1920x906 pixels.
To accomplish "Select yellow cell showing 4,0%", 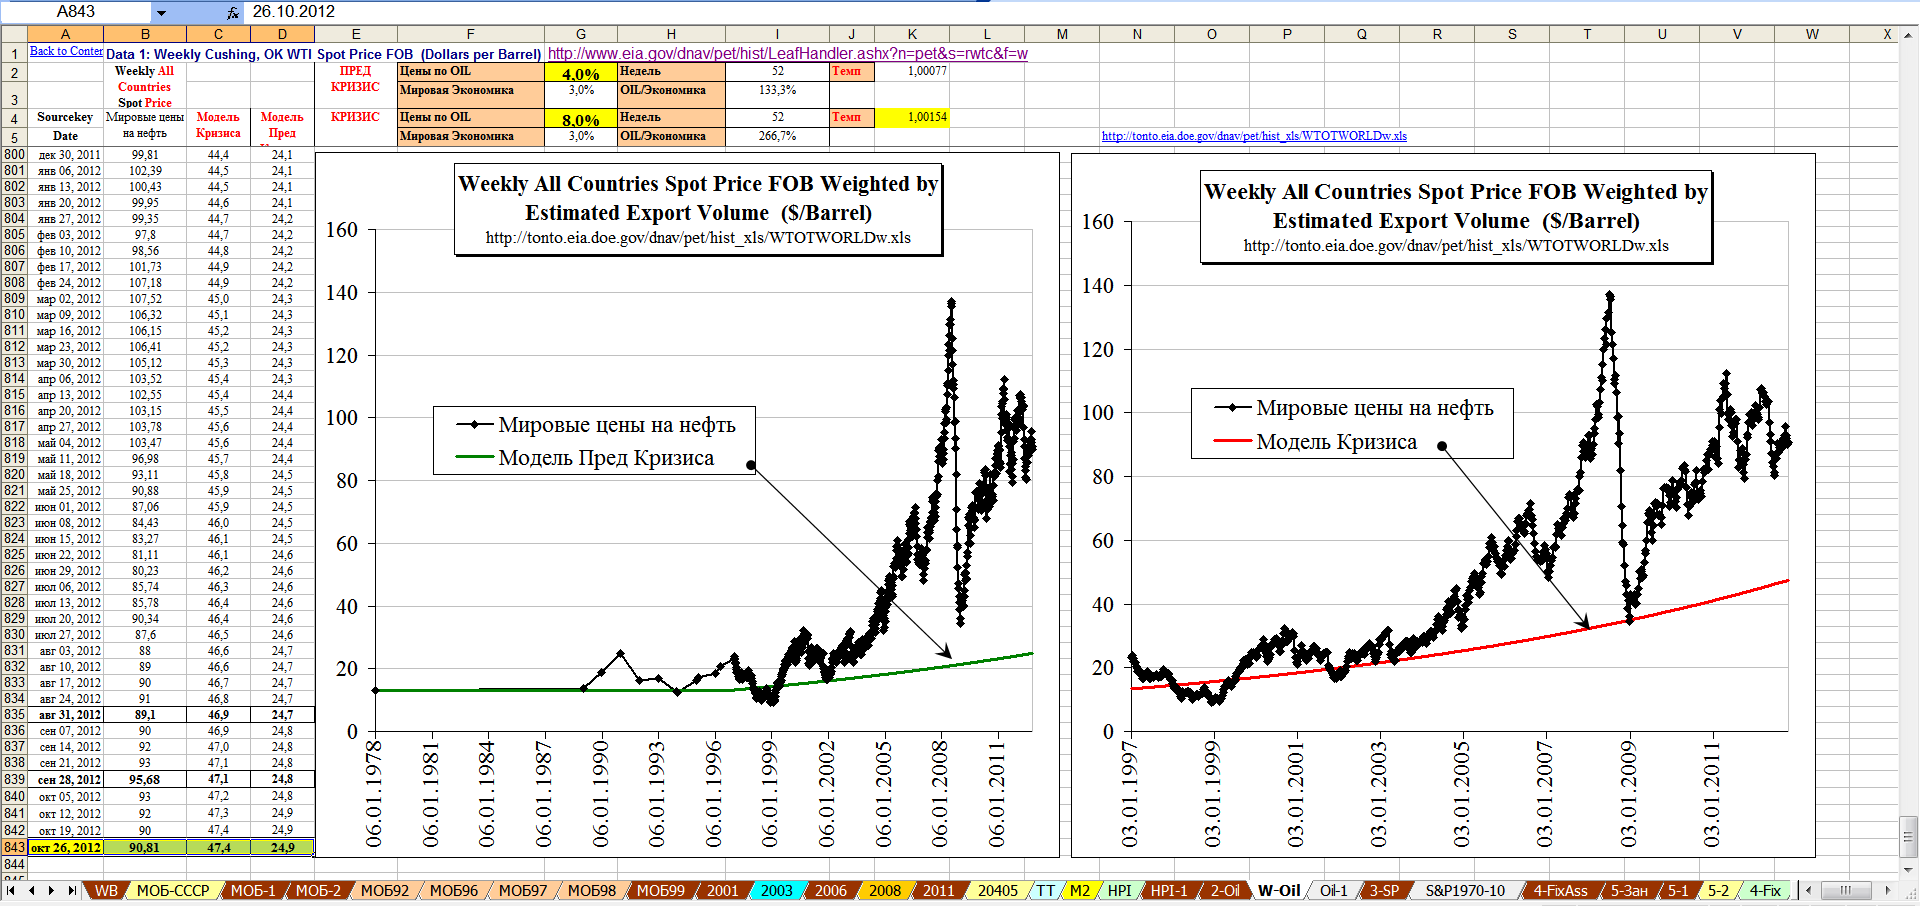I will tap(580, 73).
